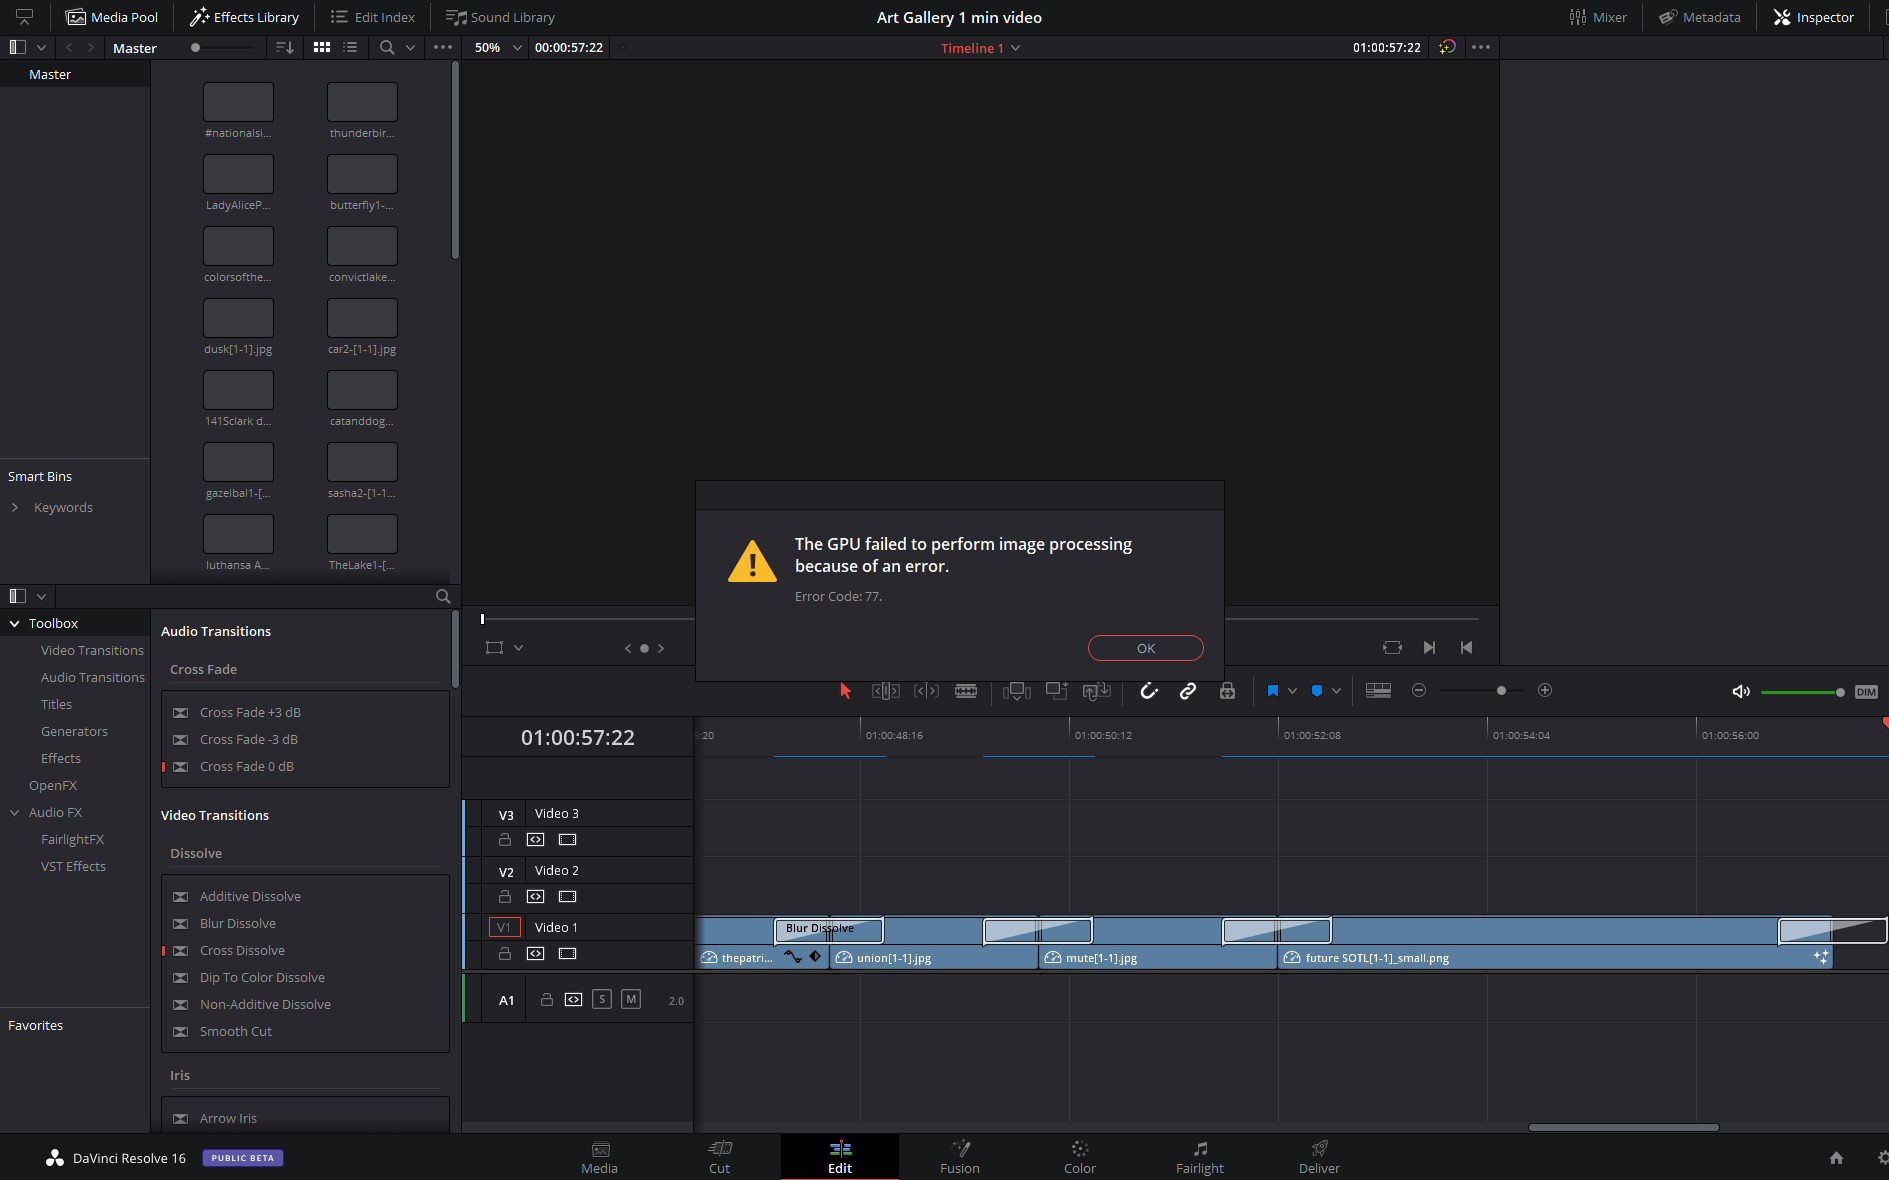Viewport: 1889px width, 1180px height.
Task: Go to previous edit in viewer
Action: pos(1467,648)
